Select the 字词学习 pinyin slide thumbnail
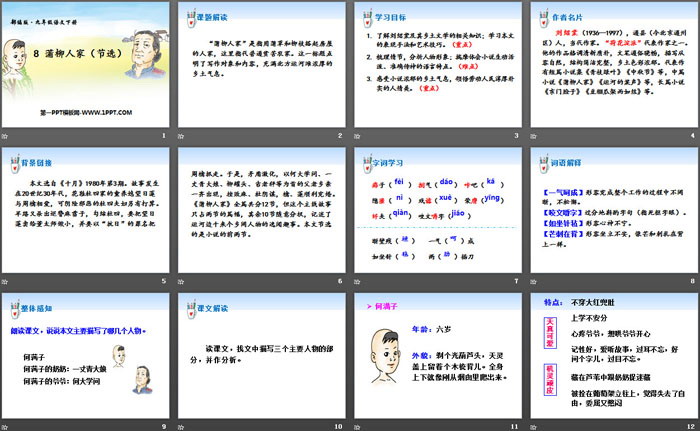700x431 pixels. click(438, 210)
